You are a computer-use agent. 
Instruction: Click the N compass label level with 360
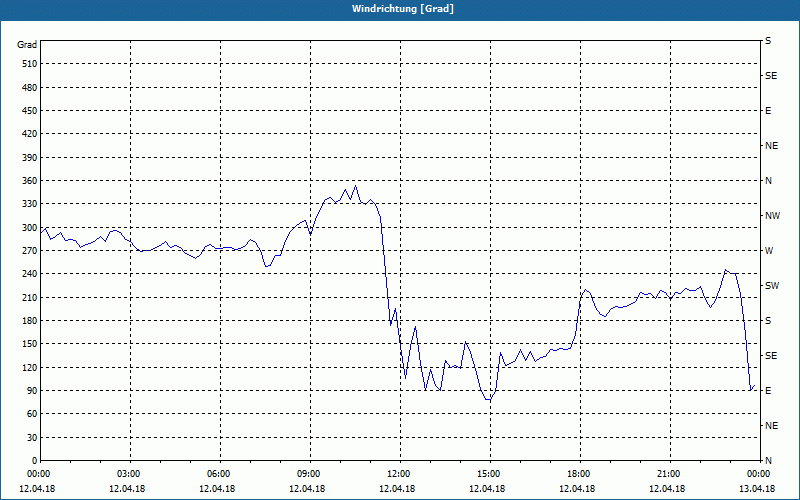tap(768, 181)
